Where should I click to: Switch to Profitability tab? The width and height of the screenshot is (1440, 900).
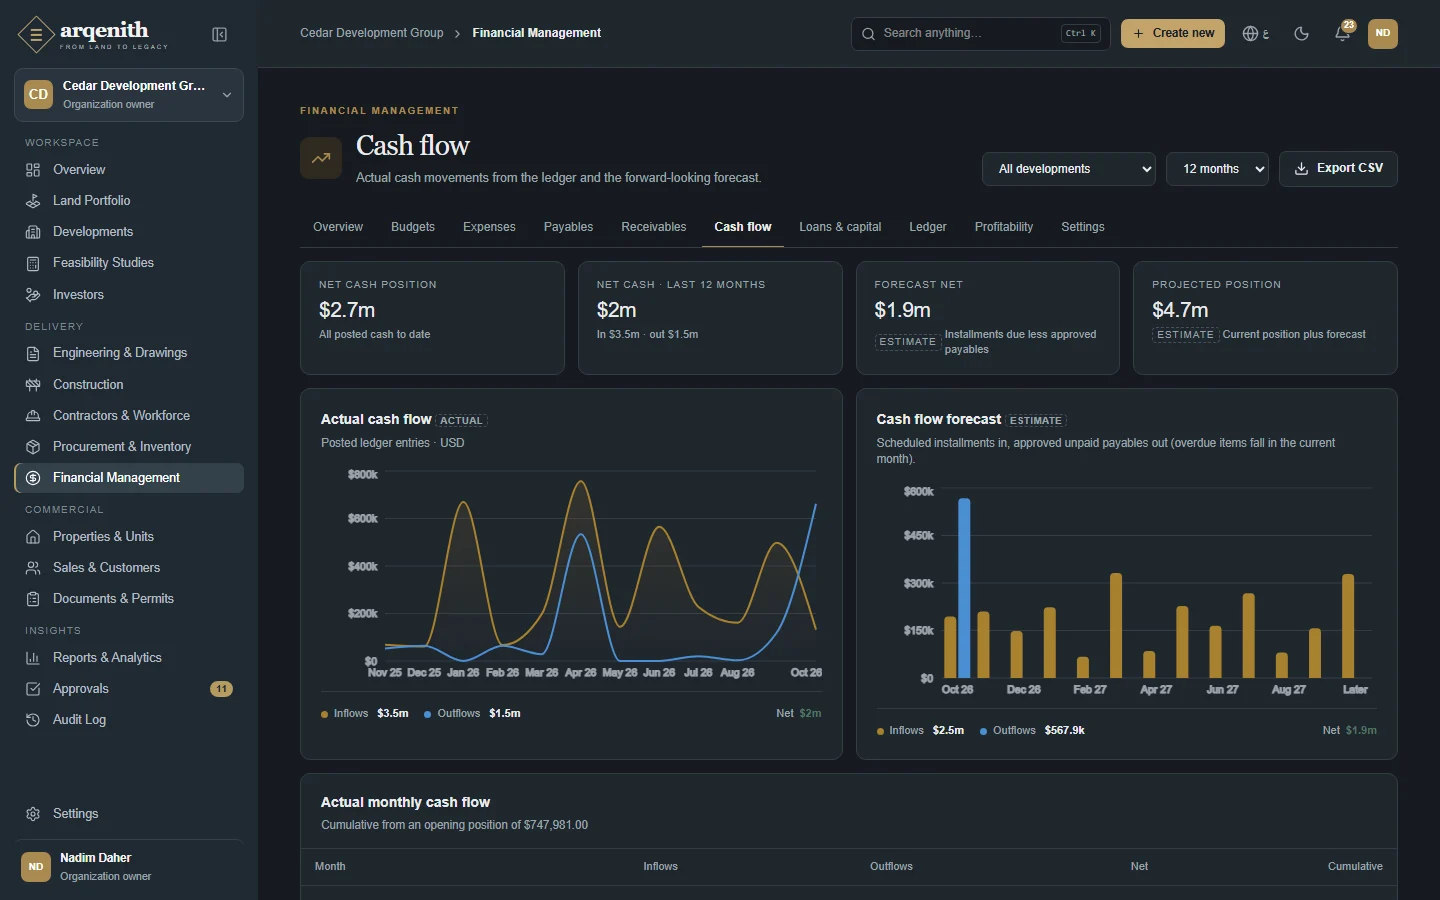(x=1004, y=227)
